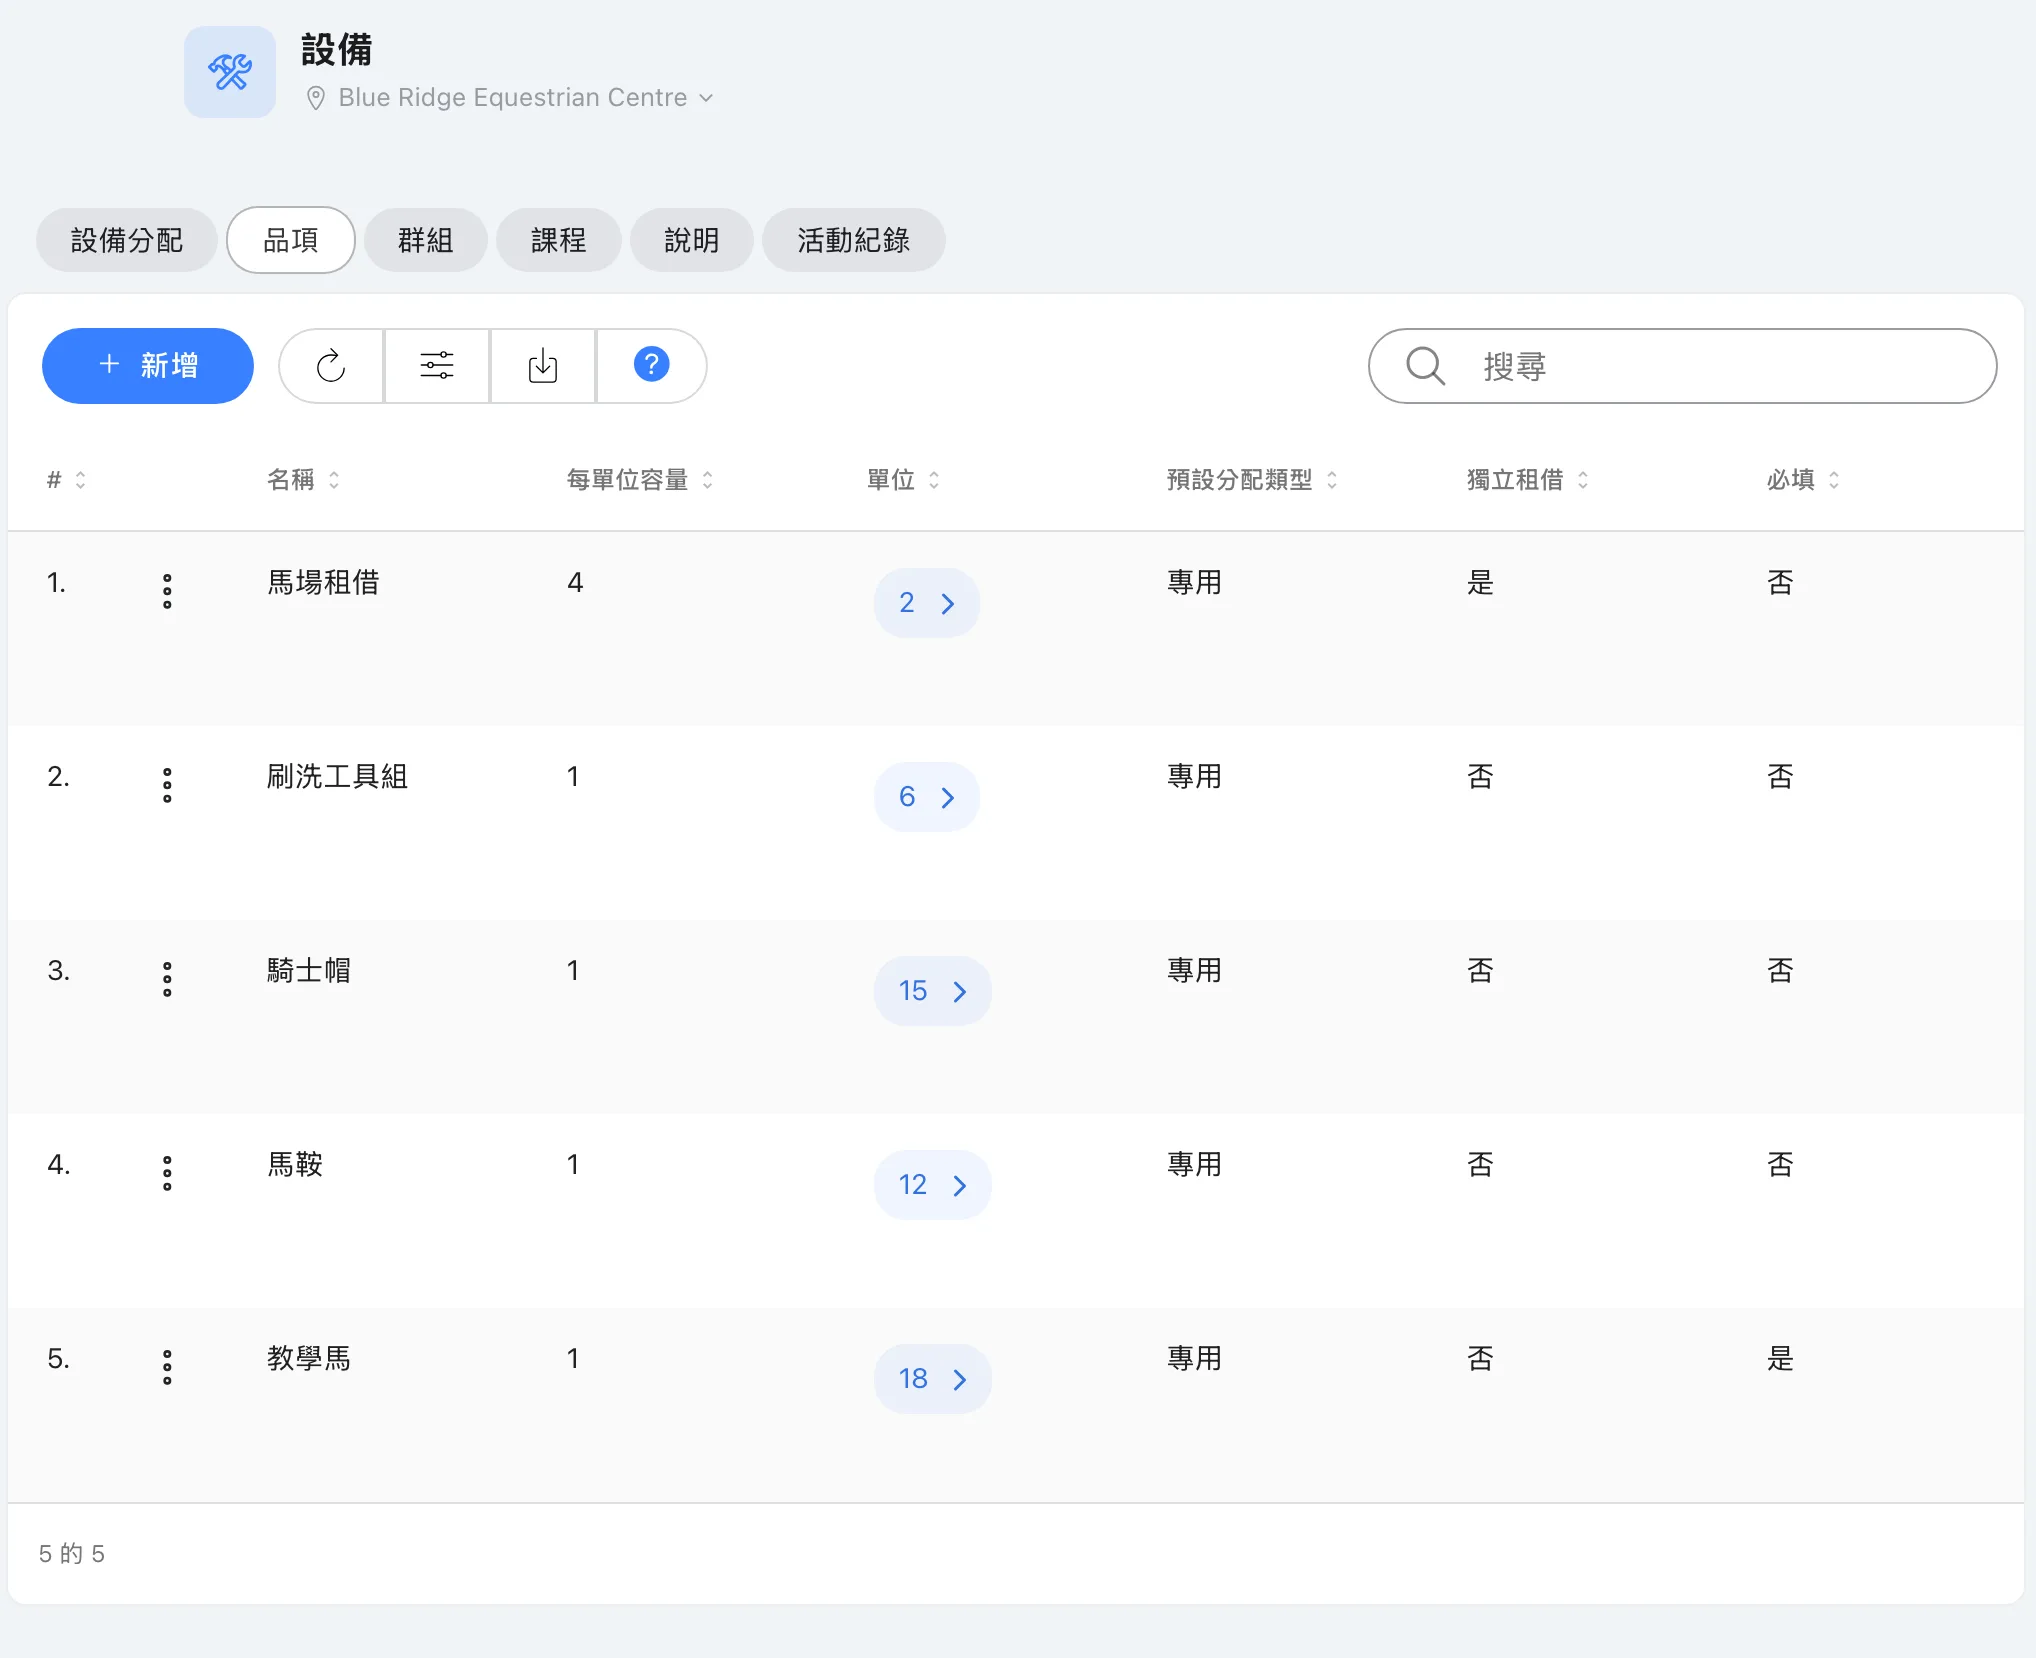Sort by 名稱 column

pyautogui.click(x=304, y=480)
